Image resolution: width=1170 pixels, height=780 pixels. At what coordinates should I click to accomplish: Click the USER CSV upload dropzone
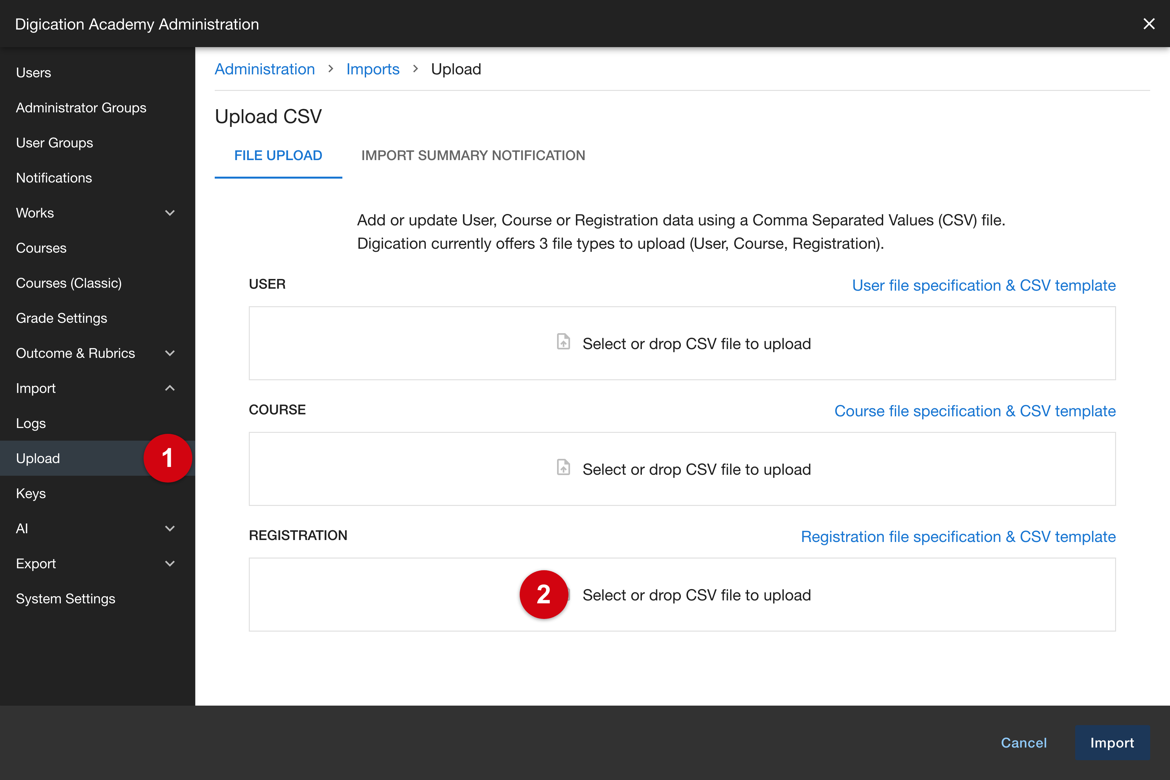click(682, 343)
